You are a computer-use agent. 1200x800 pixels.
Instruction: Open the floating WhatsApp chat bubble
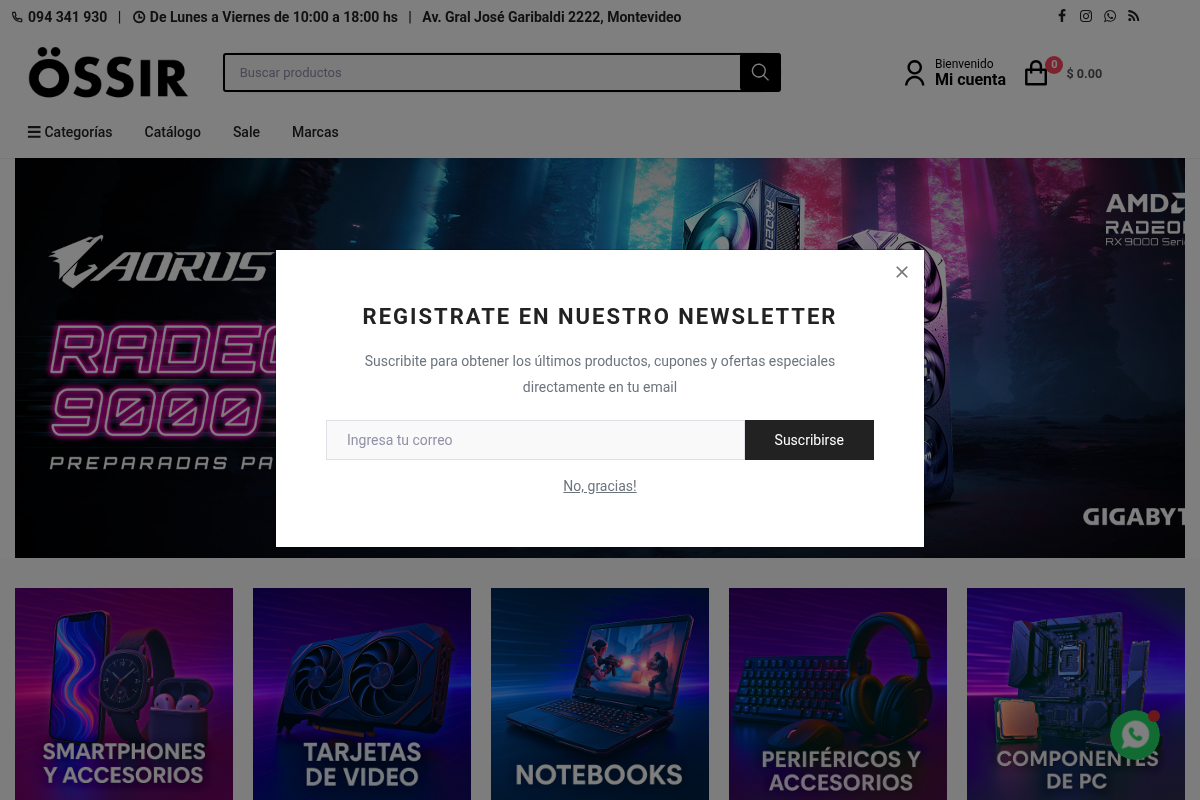coord(1135,735)
